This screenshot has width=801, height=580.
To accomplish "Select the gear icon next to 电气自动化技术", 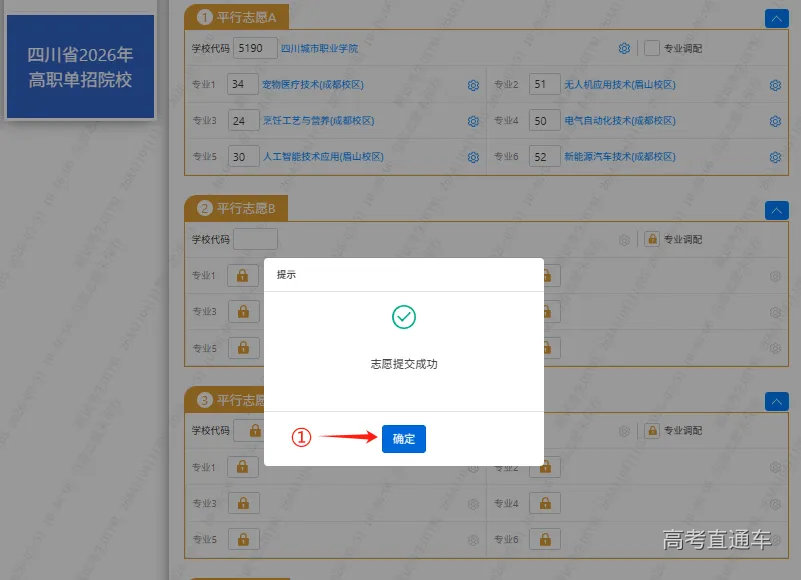I will pos(774,120).
